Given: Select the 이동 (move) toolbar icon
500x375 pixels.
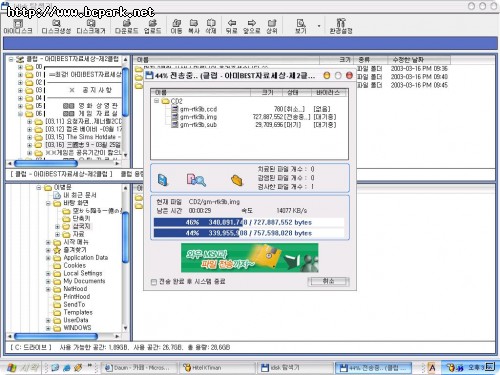Looking at the screenshot, I should (176, 23).
